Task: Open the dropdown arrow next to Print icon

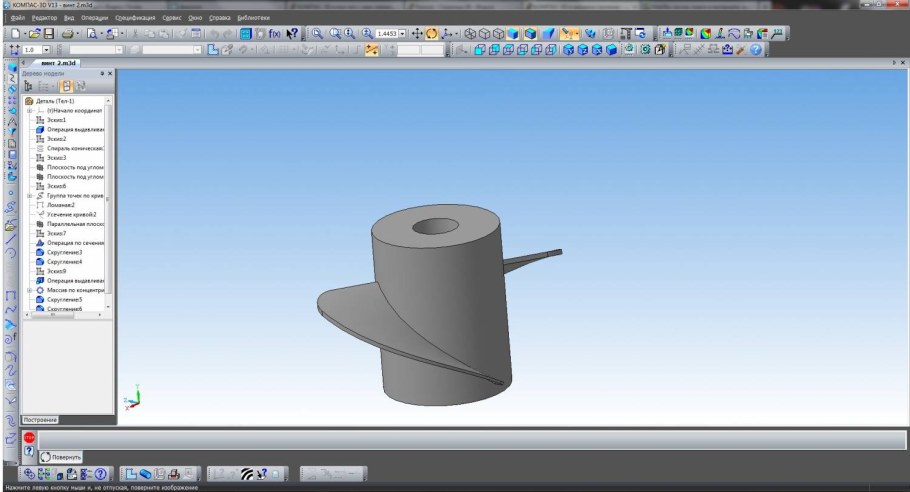Action: (78, 34)
